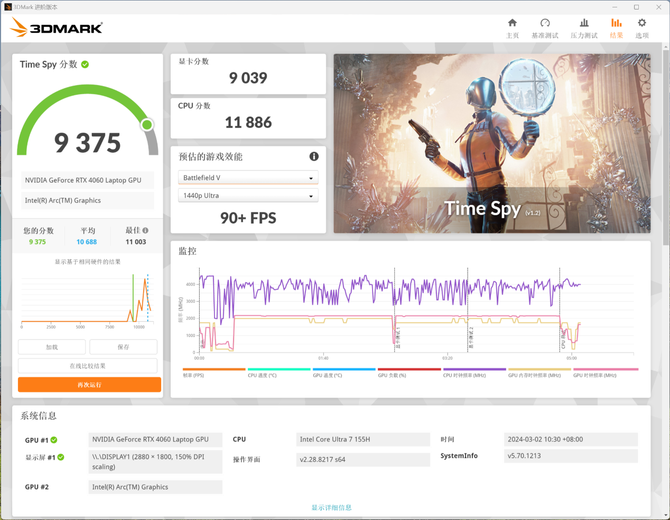Click the 2024-03-02 10:30 time field
The height and width of the screenshot is (520, 670).
[x=571, y=439]
